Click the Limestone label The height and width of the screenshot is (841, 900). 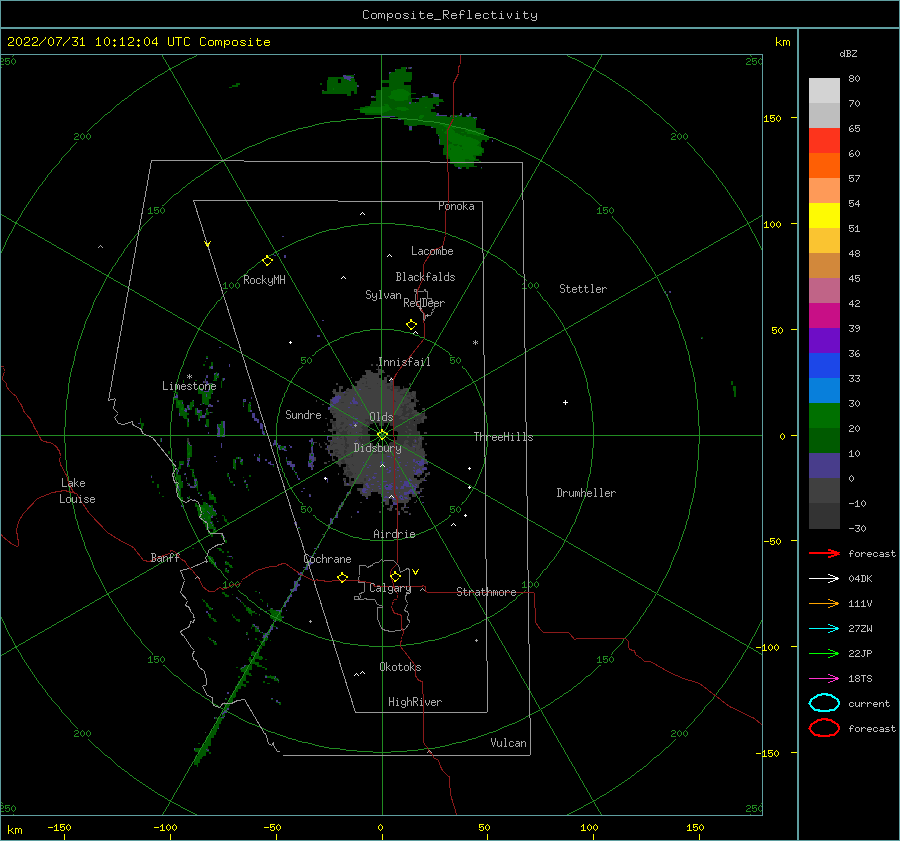189,386
